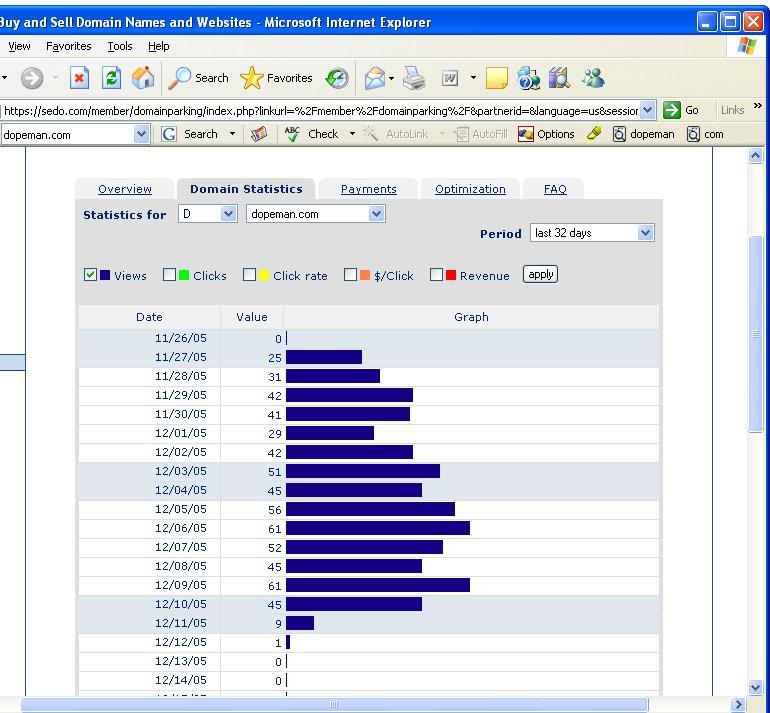
Task: Open the Mail envelope icon
Action: tap(375, 78)
